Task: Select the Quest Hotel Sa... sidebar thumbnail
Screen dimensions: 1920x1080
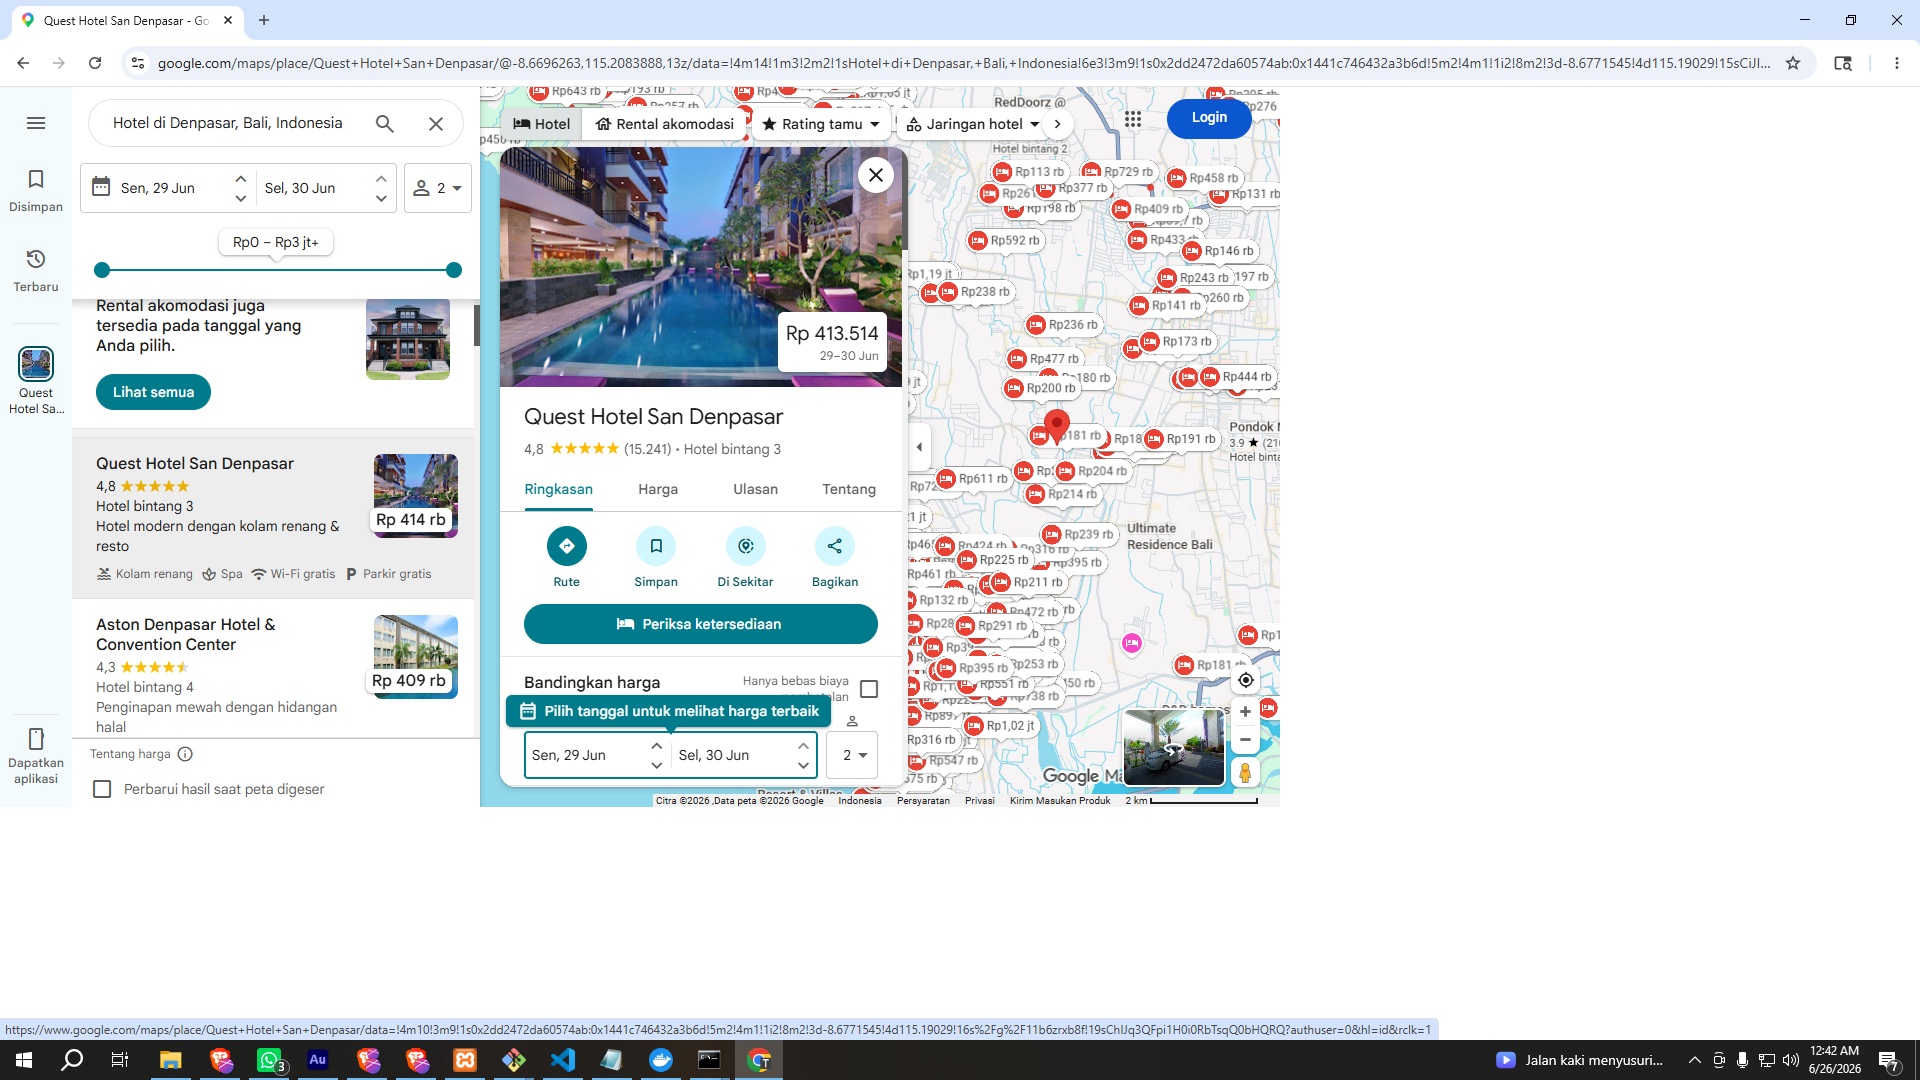Action: click(x=36, y=364)
